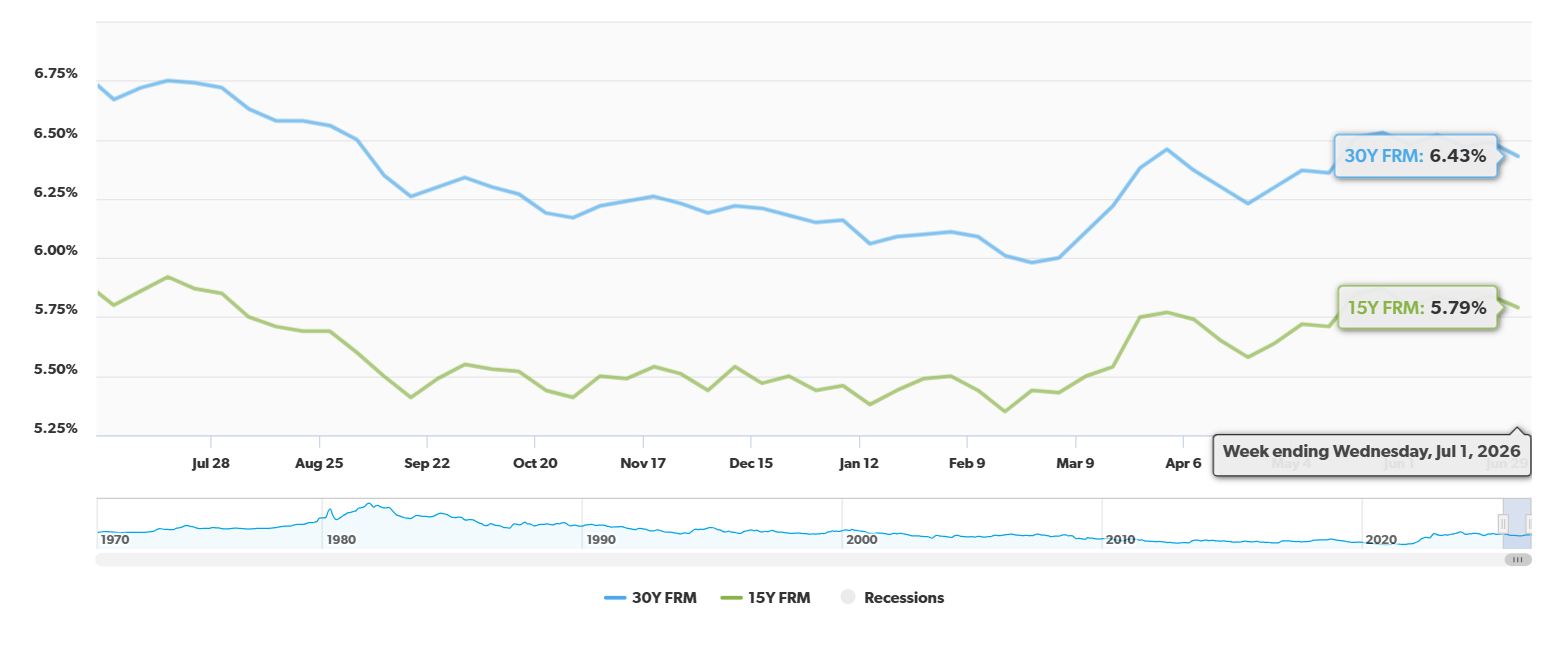Click the blue selected range in the navigator
Image resolution: width=1566 pixels, height=646 pixels.
click(x=1516, y=524)
